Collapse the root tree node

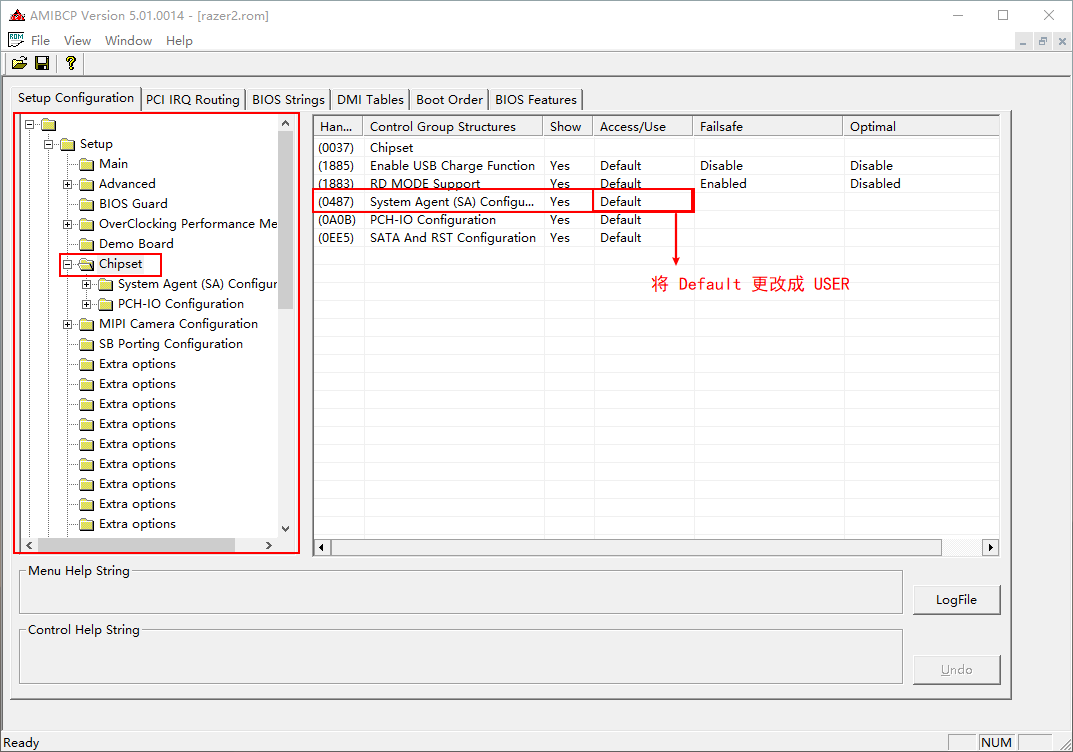(29, 125)
